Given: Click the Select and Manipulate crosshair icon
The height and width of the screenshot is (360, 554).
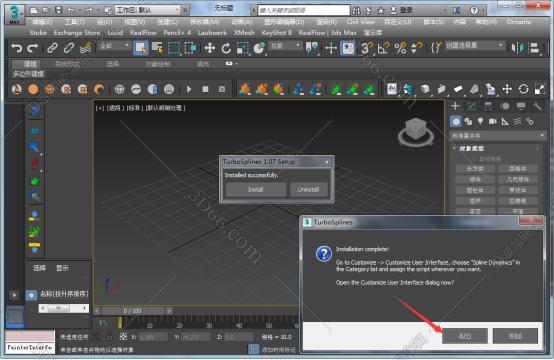Looking at the screenshot, I should [x=331, y=48].
